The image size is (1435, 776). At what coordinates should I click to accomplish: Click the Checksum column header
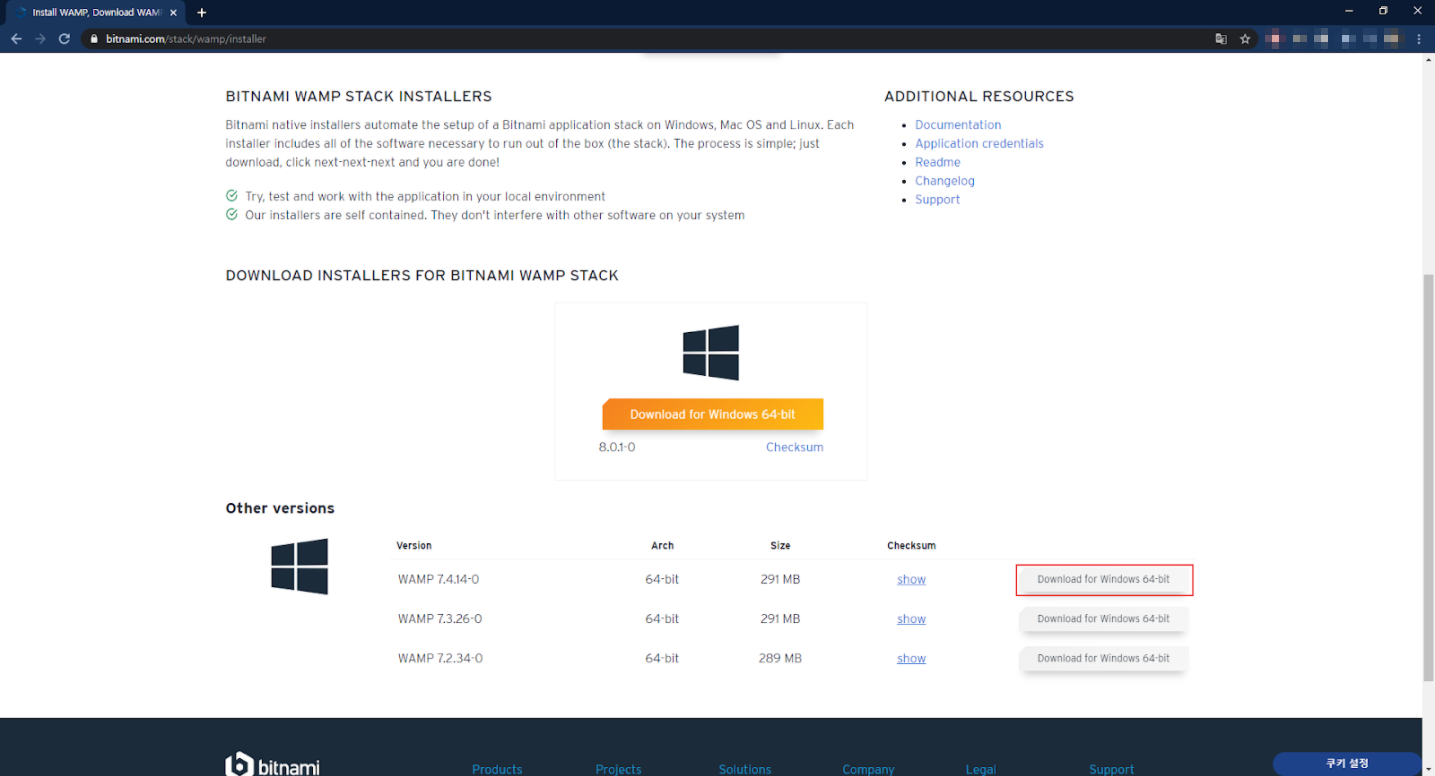click(911, 546)
